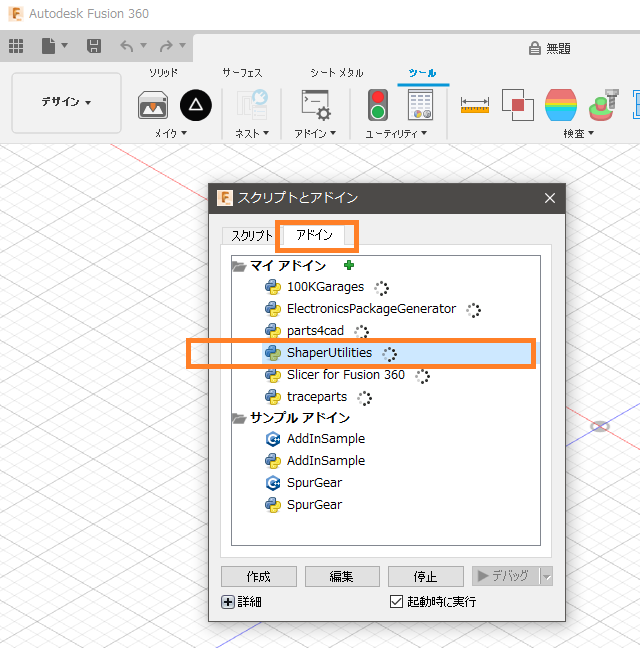
Task: Click the Save floppy disk icon
Action: [94, 46]
